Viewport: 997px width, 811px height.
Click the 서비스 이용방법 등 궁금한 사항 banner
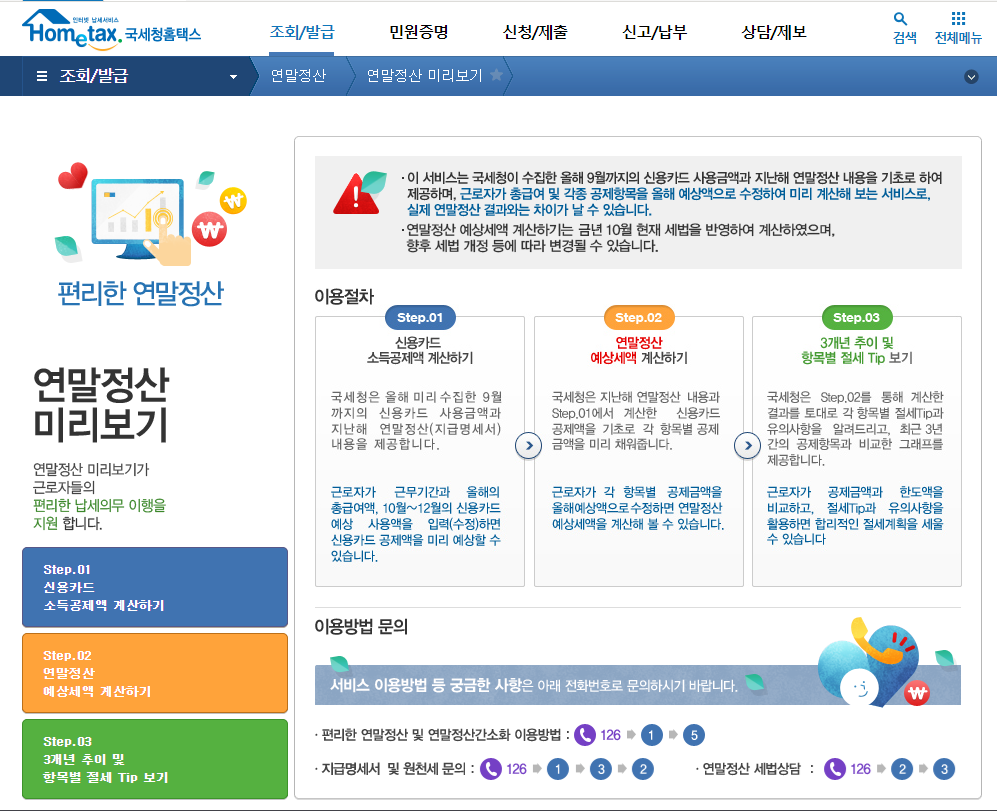[638, 685]
